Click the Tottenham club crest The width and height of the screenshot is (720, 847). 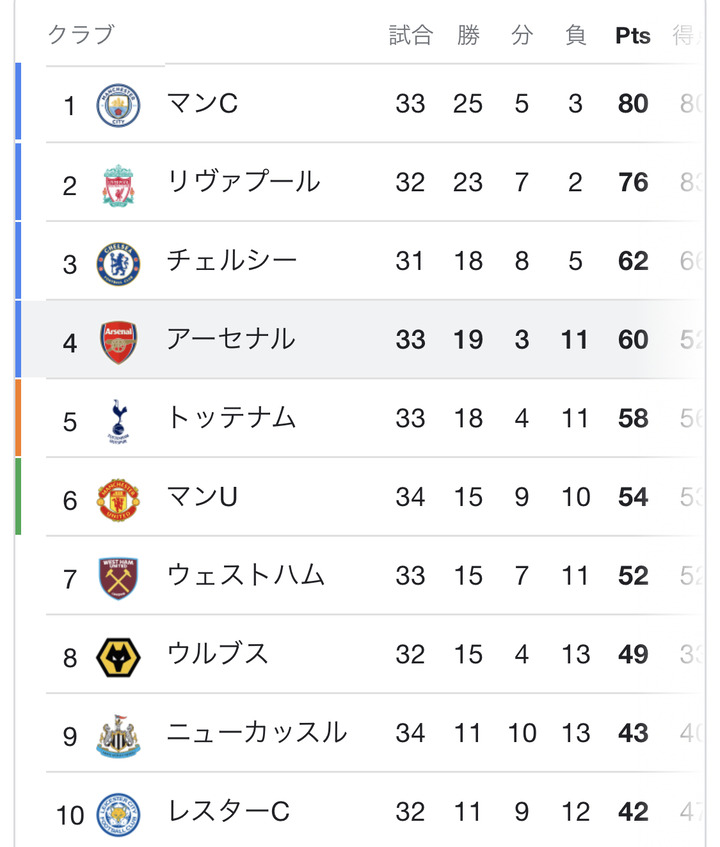coord(118,420)
